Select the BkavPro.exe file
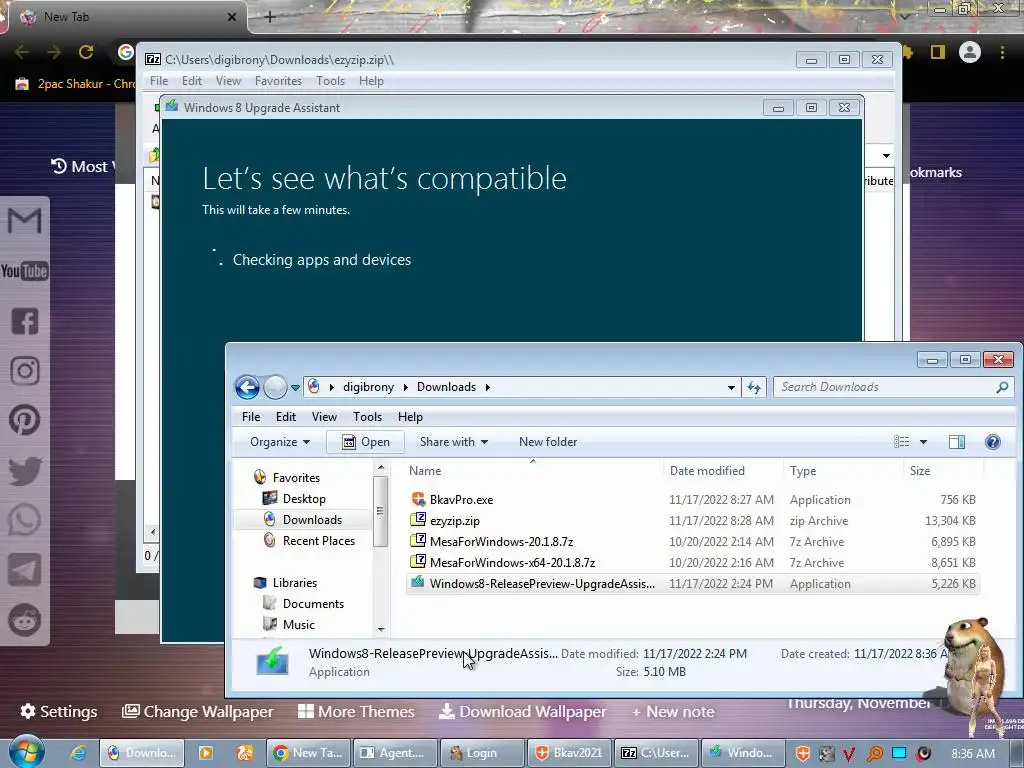 [461, 500]
